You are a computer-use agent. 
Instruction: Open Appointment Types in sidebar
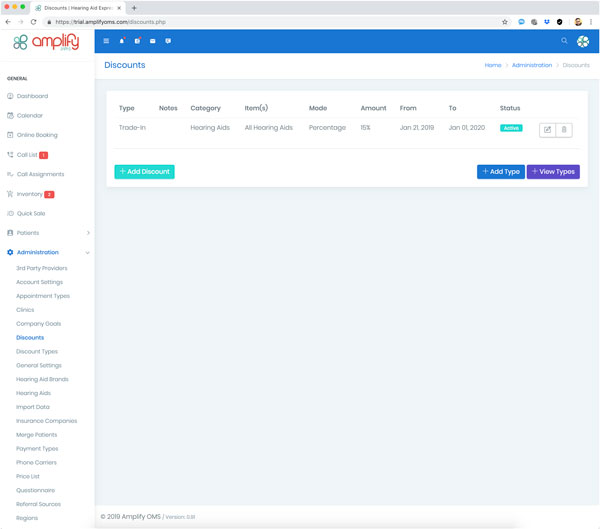(43, 296)
